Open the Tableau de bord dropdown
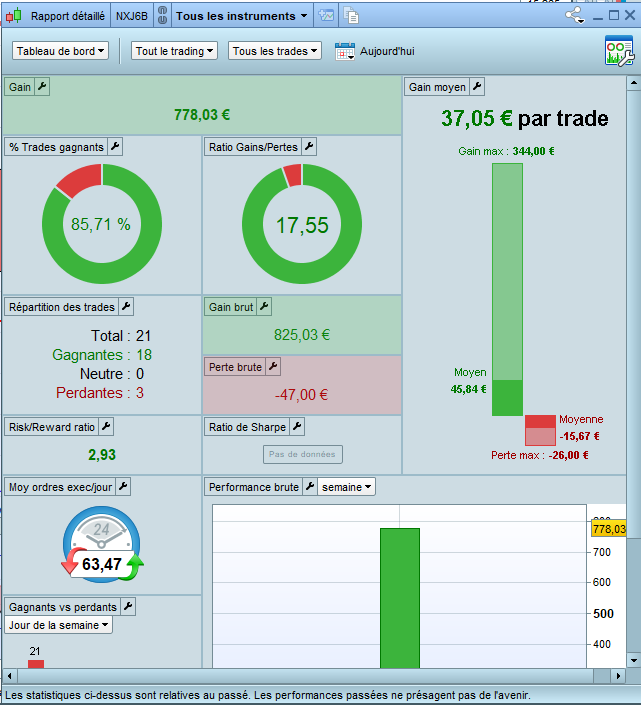 pyautogui.click(x=60, y=51)
